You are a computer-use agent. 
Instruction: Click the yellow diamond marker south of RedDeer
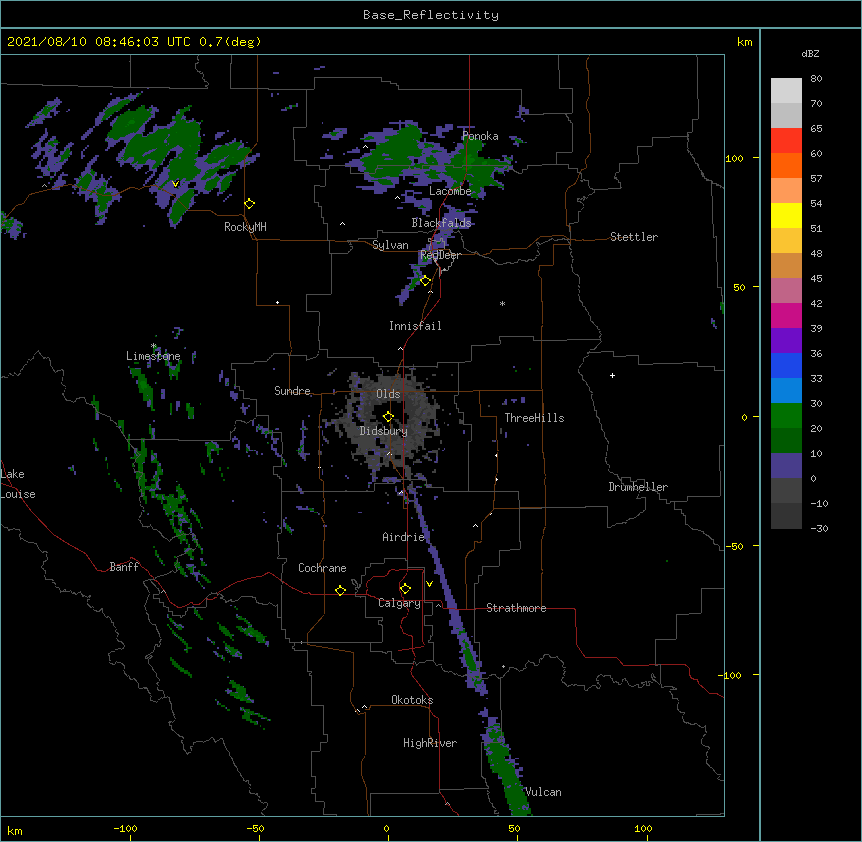pyautogui.click(x=426, y=281)
